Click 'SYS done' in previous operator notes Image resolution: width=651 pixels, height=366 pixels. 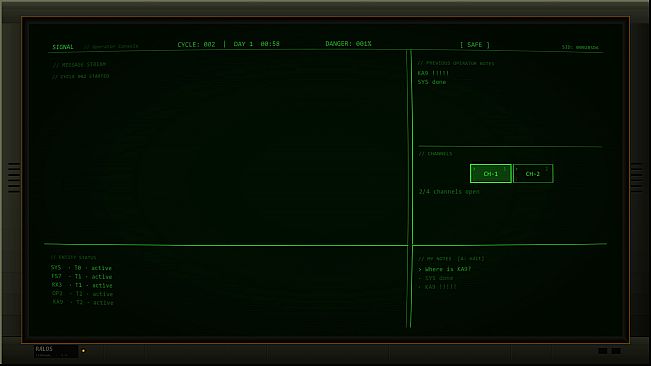coord(432,82)
